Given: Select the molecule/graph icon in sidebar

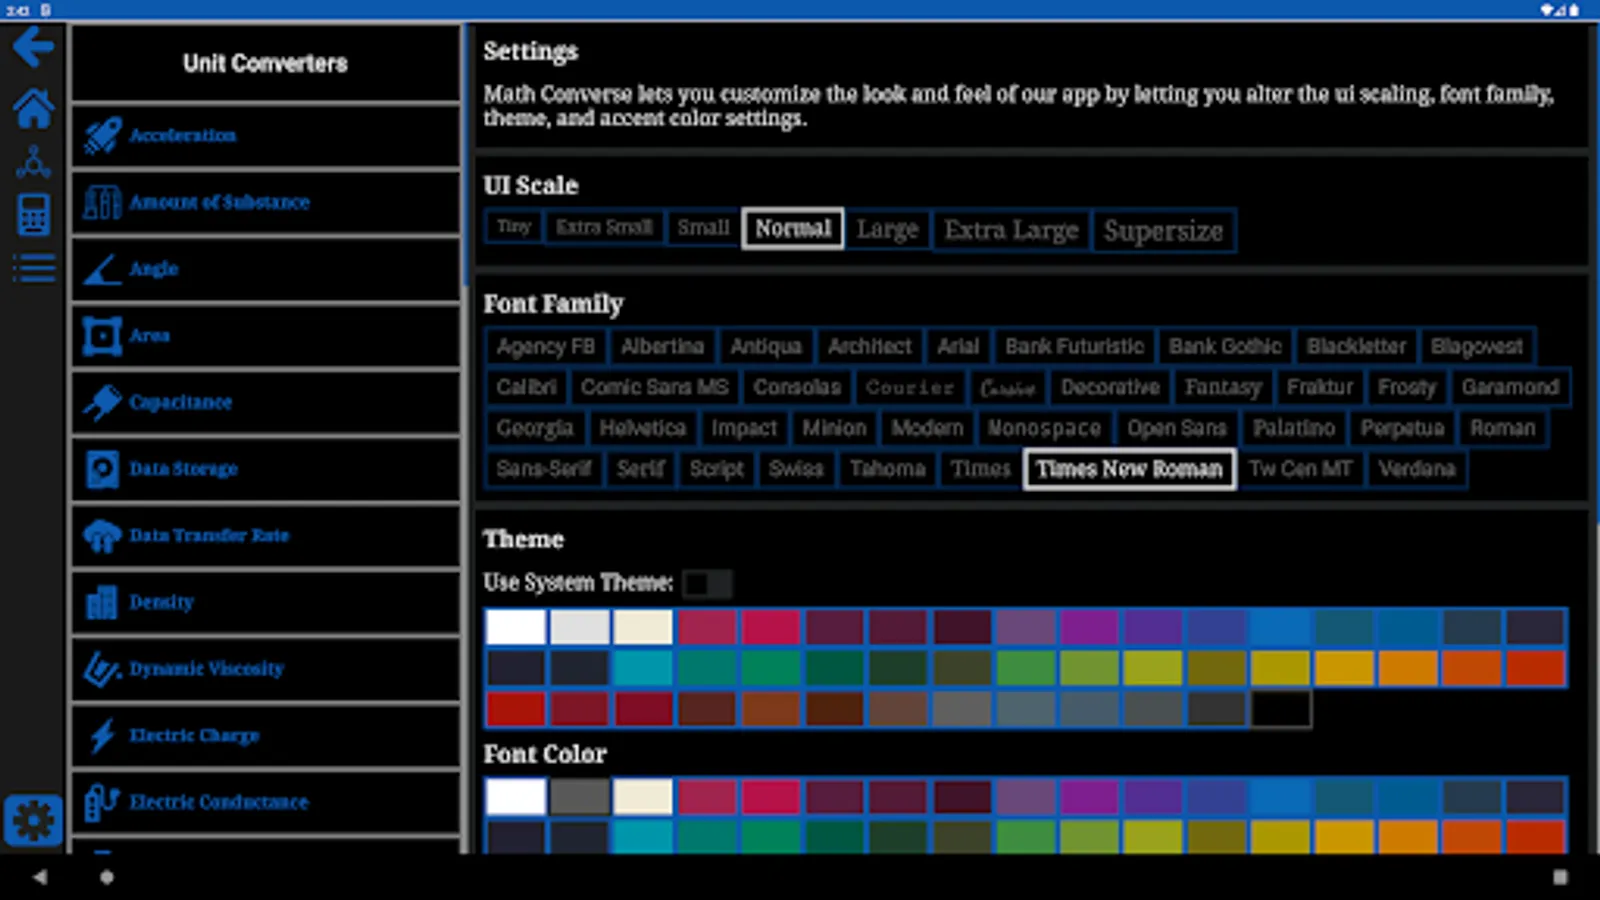Looking at the screenshot, I should (33, 162).
